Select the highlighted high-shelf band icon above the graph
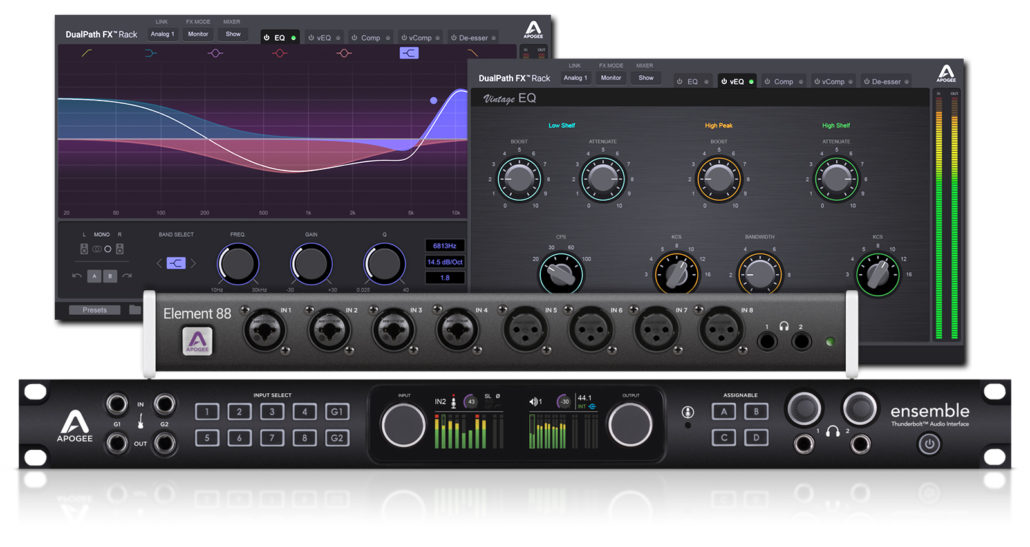This screenshot has width=1030, height=547. click(x=409, y=53)
